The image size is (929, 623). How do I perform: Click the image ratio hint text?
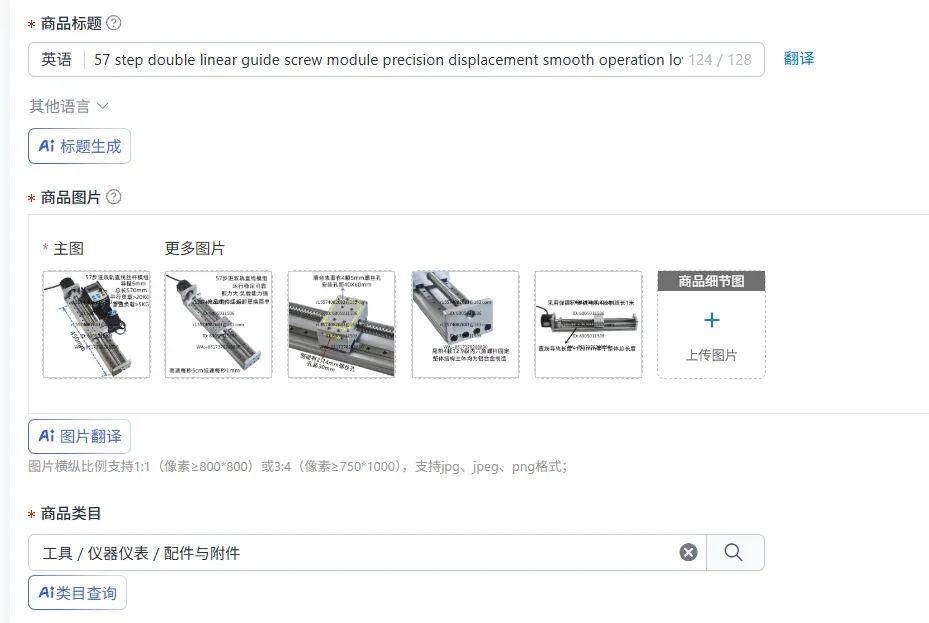click(298, 467)
